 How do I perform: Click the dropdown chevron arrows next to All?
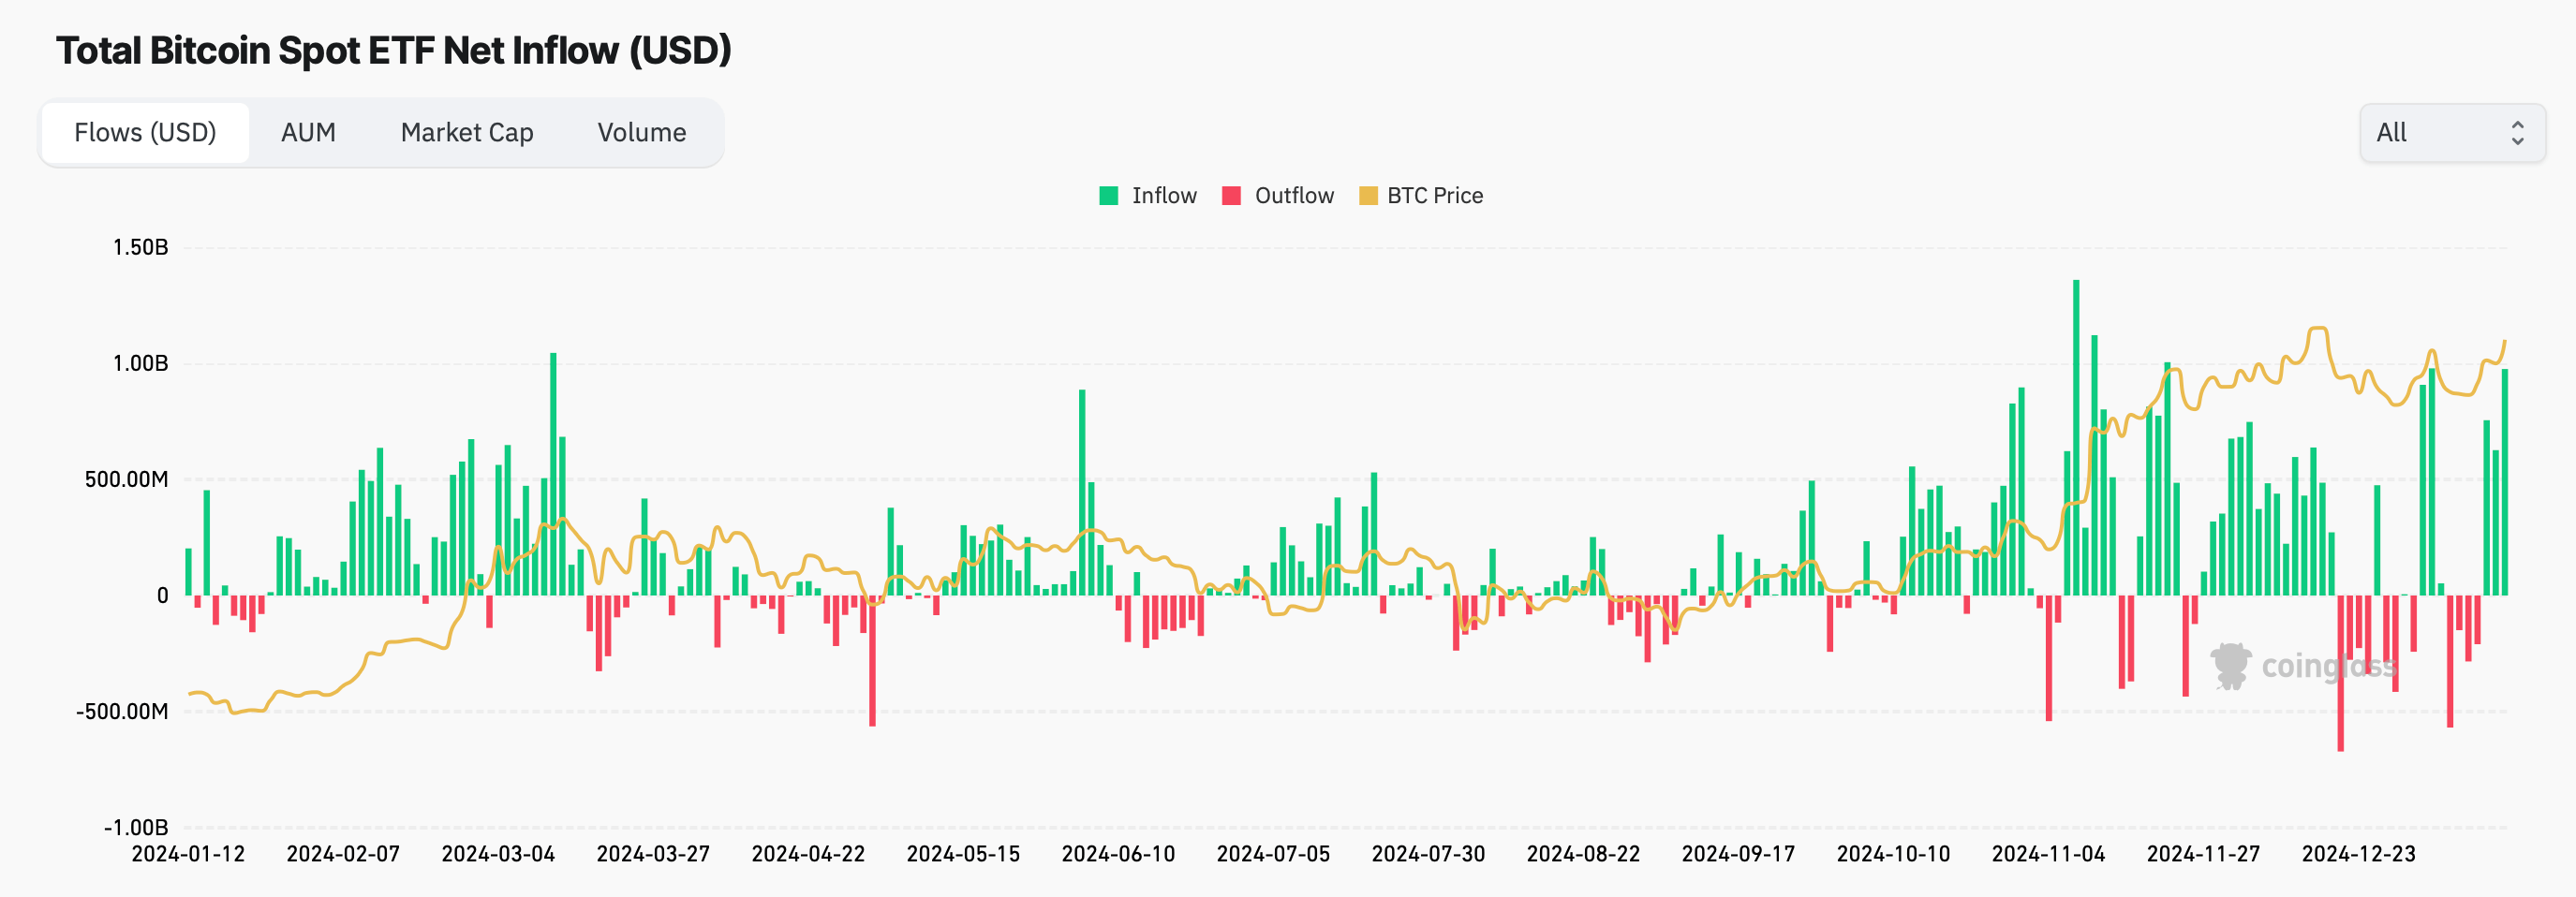[x=2516, y=131]
